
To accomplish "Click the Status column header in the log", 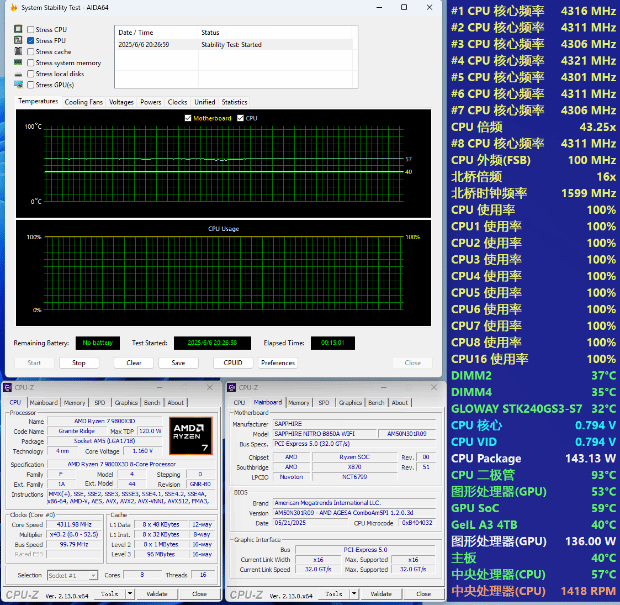I will [277, 32].
